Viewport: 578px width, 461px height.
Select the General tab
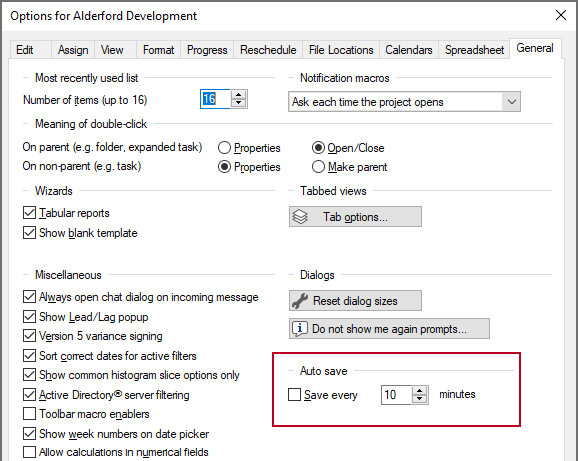click(x=535, y=48)
